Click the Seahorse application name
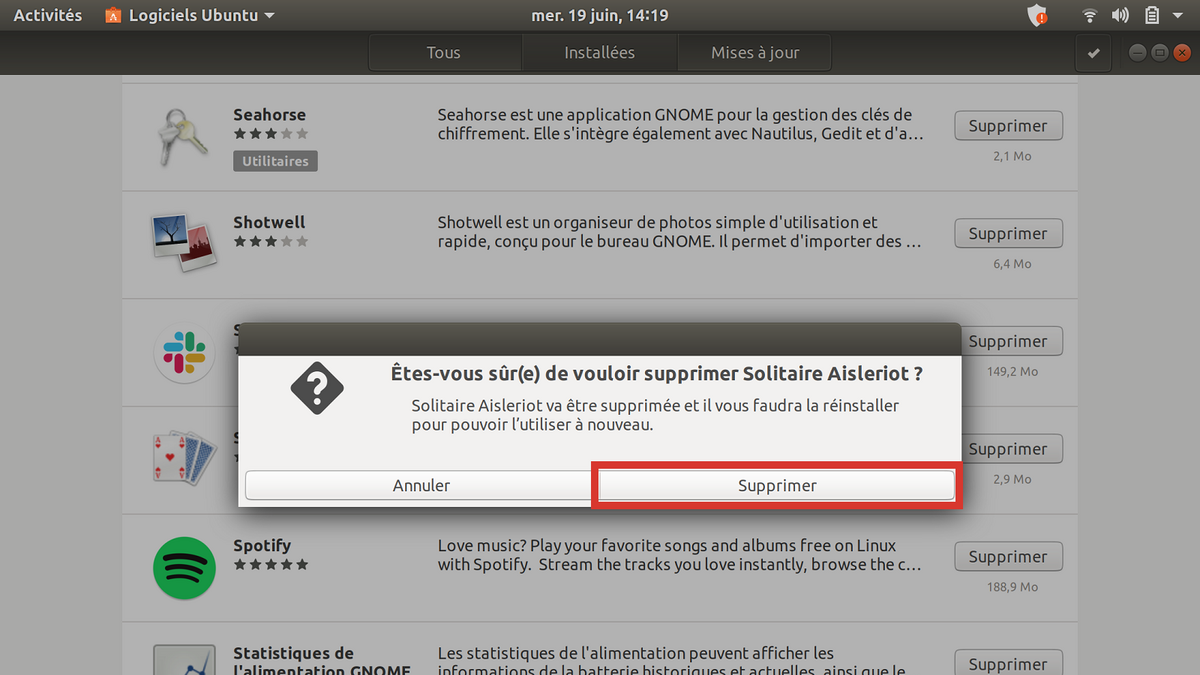This screenshot has height=675, width=1200. [x=269, y=115]
